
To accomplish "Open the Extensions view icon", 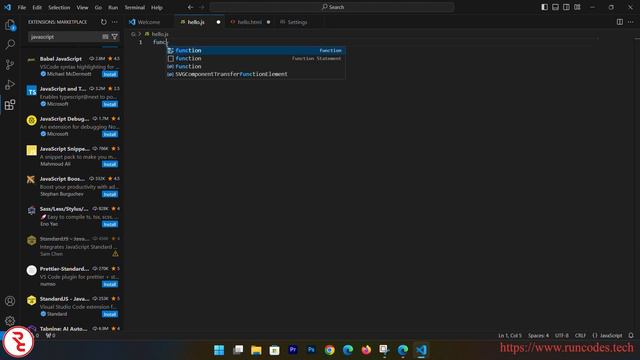I will 10,105.
